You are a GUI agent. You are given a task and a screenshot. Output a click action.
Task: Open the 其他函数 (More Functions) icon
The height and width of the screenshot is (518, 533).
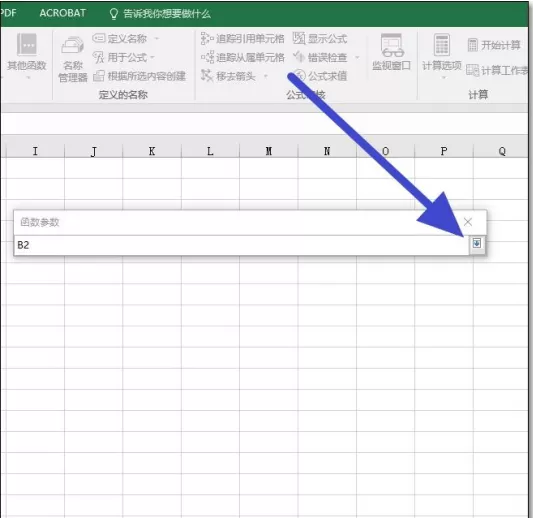(27, 56)
